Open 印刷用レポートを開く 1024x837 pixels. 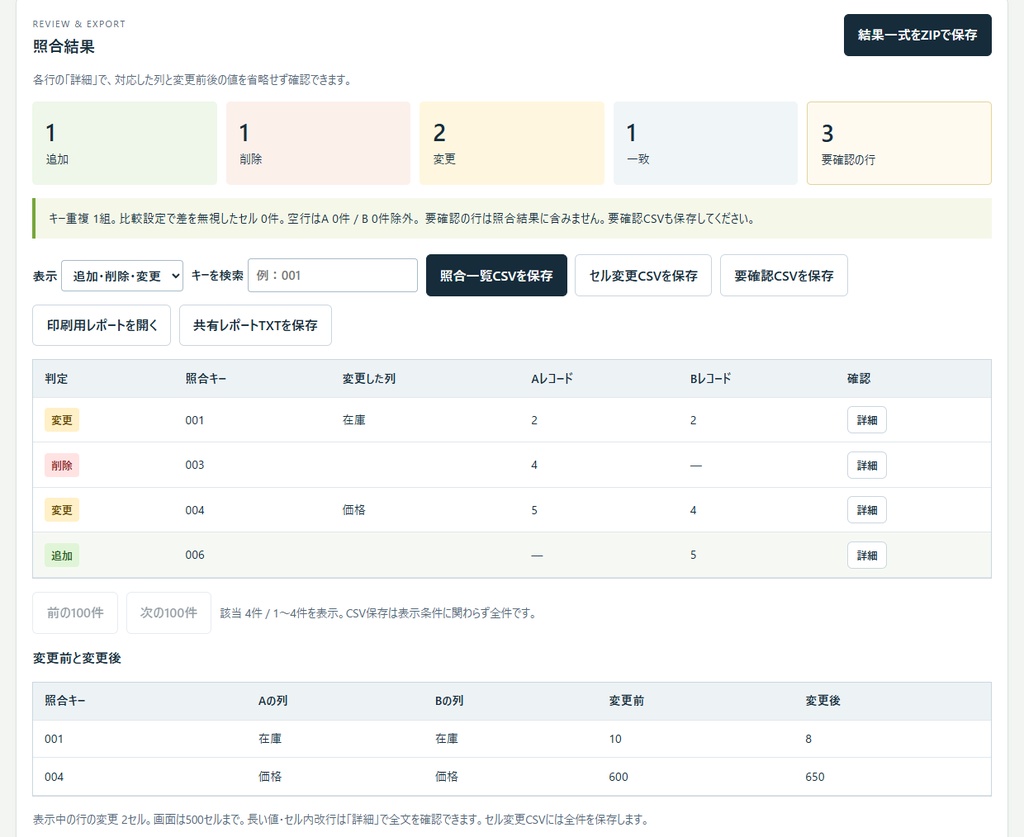click(x=102, y=325)
